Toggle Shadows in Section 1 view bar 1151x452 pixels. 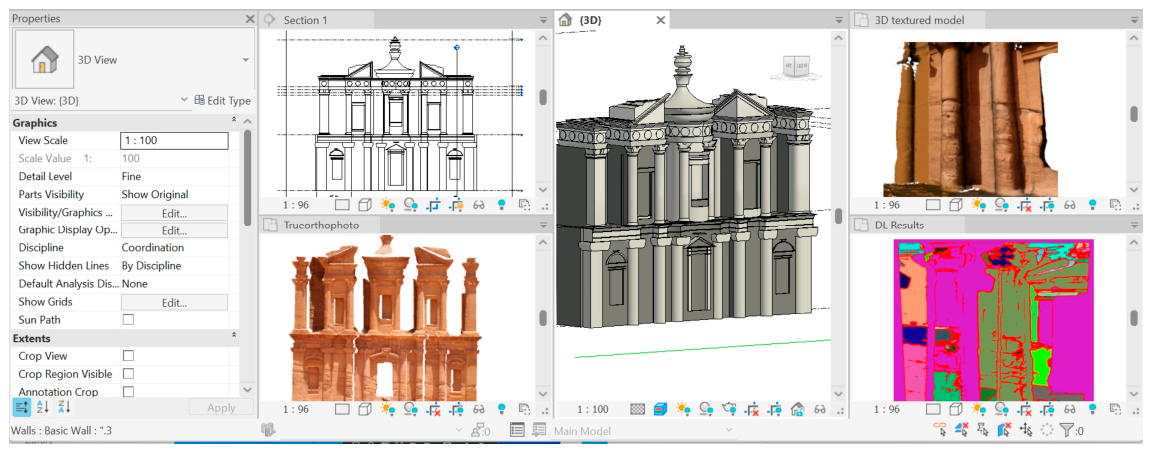point(410,205)
